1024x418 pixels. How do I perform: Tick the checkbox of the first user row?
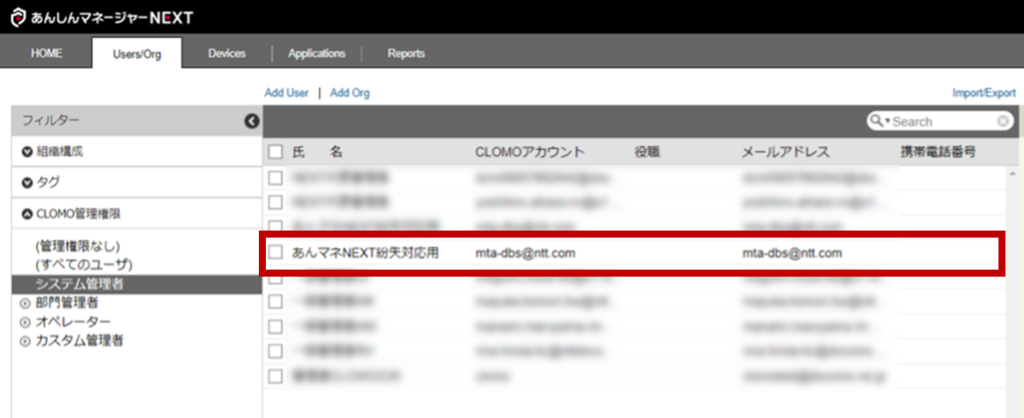point(276,178)
